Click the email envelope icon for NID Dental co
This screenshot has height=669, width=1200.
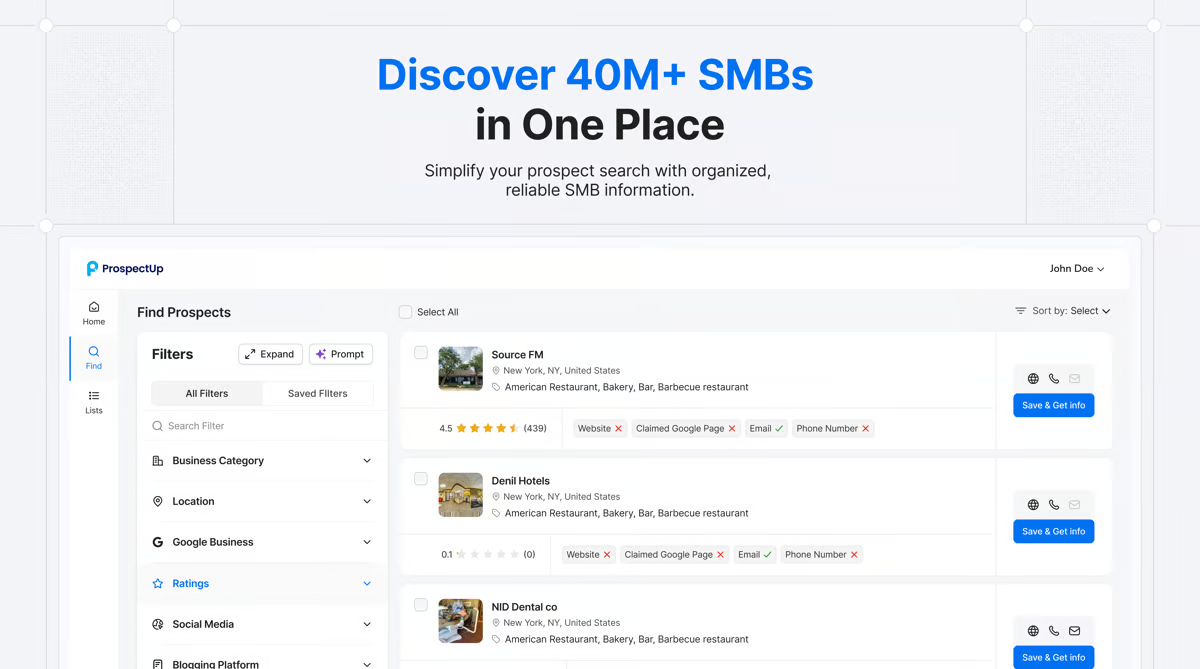(x=1075, y=631)
